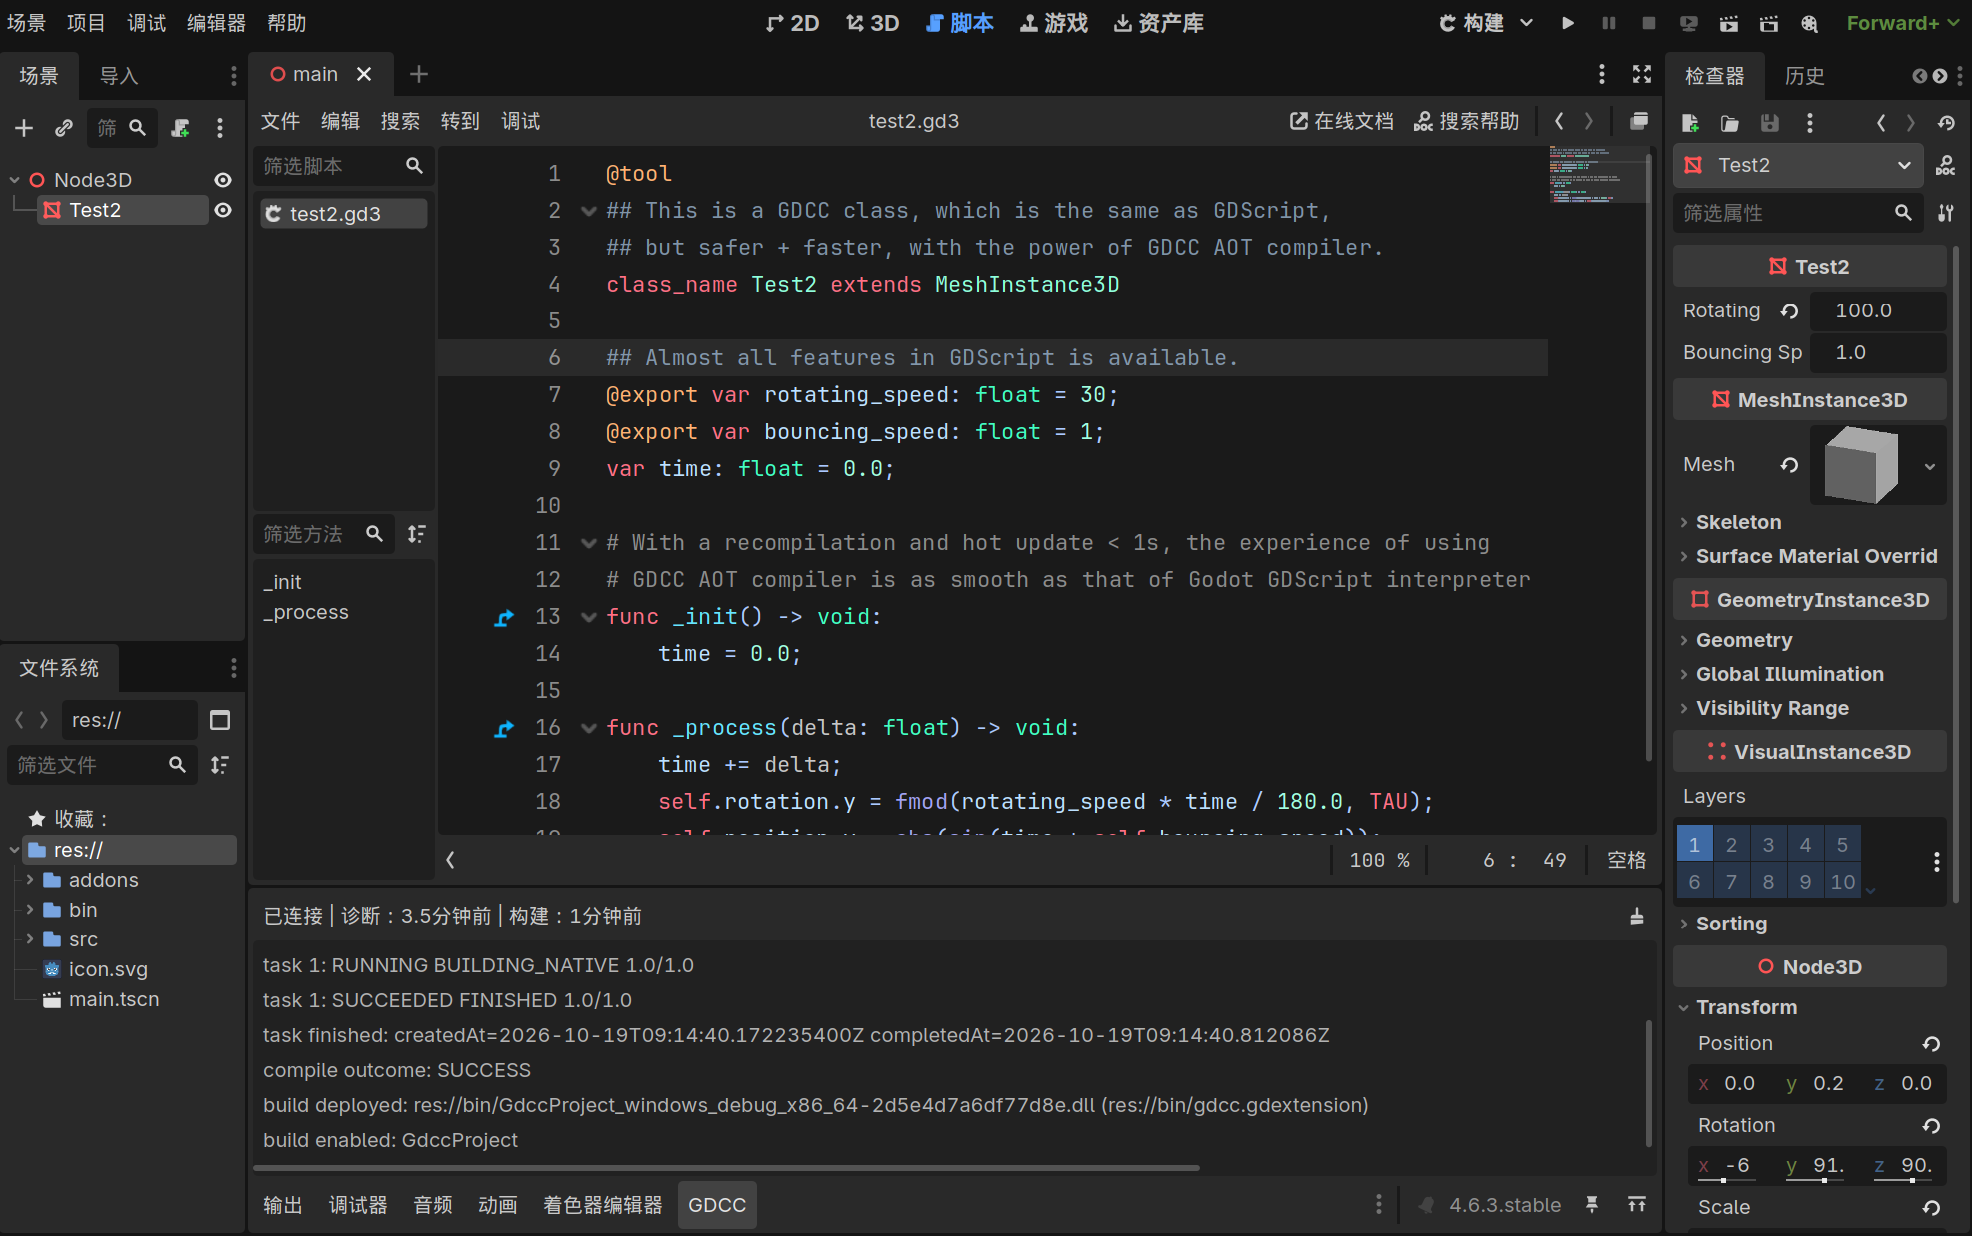Open the Forward+ renderer dropdown
The image size is (1972, 1236).
1903,23
